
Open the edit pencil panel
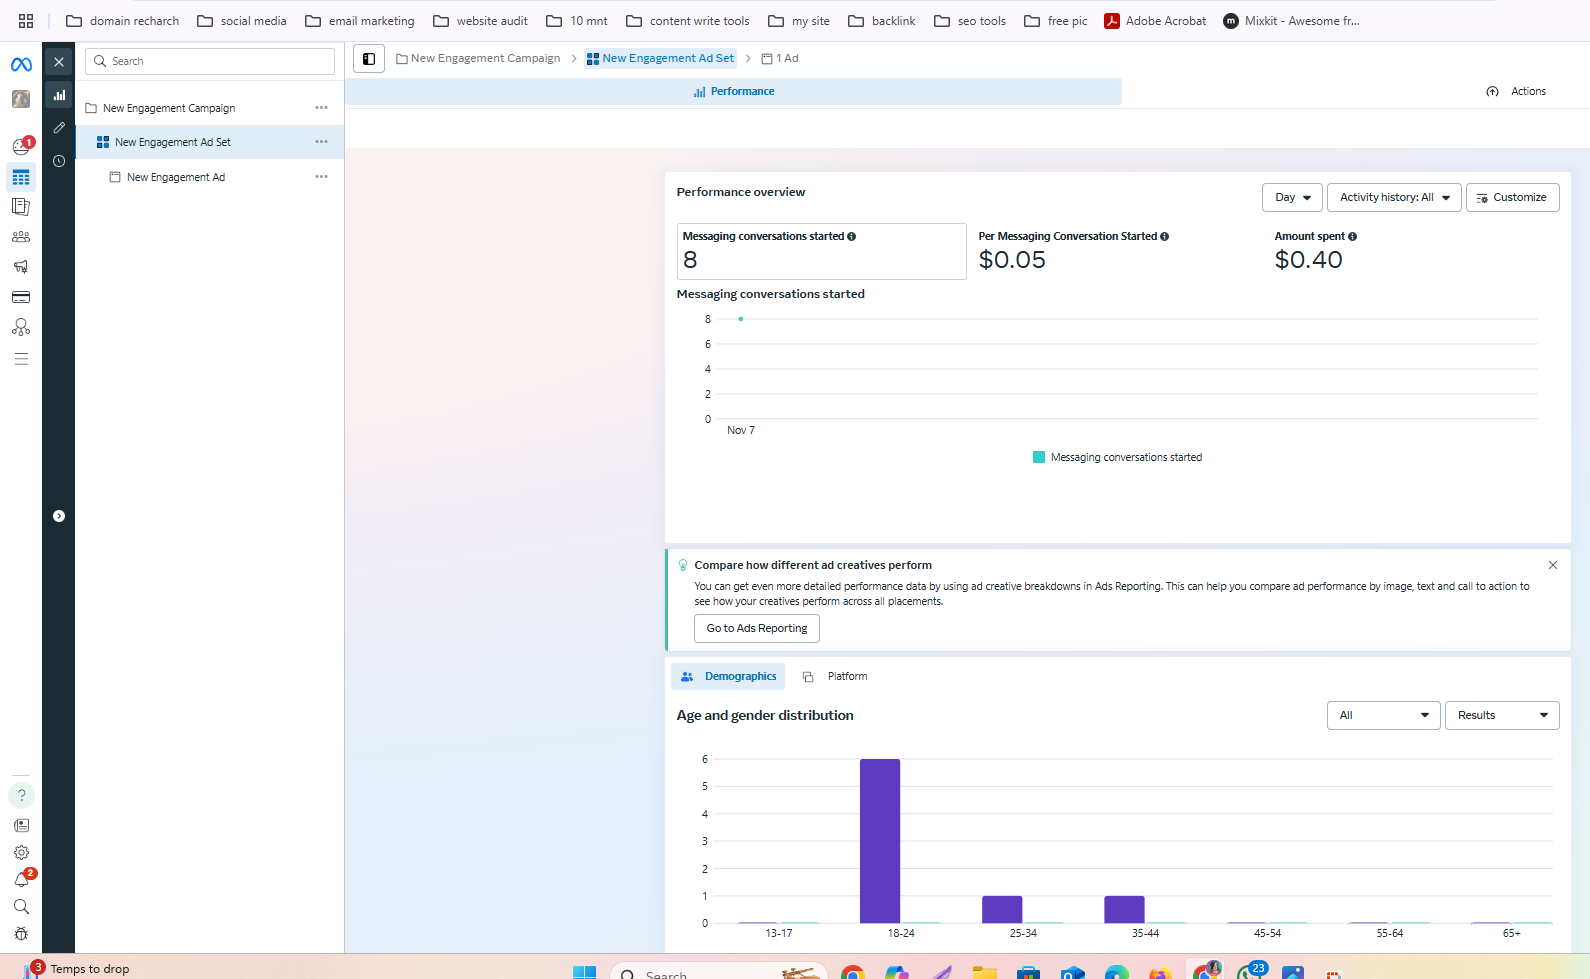coord(59,128)
